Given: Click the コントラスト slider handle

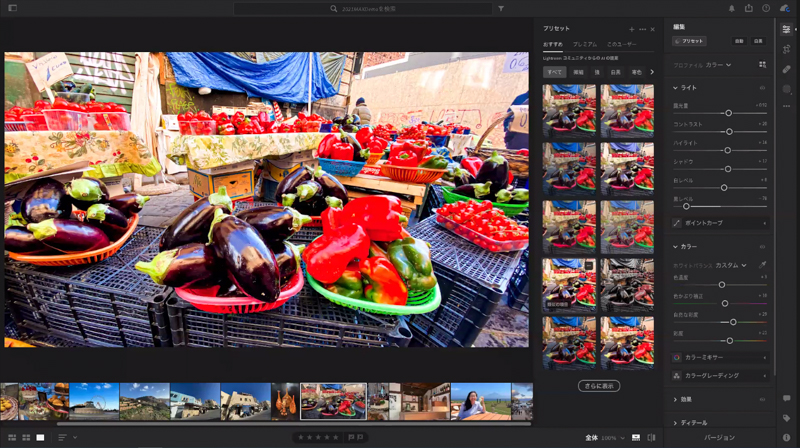Looking at the screenshot, I should click(729, 132).
